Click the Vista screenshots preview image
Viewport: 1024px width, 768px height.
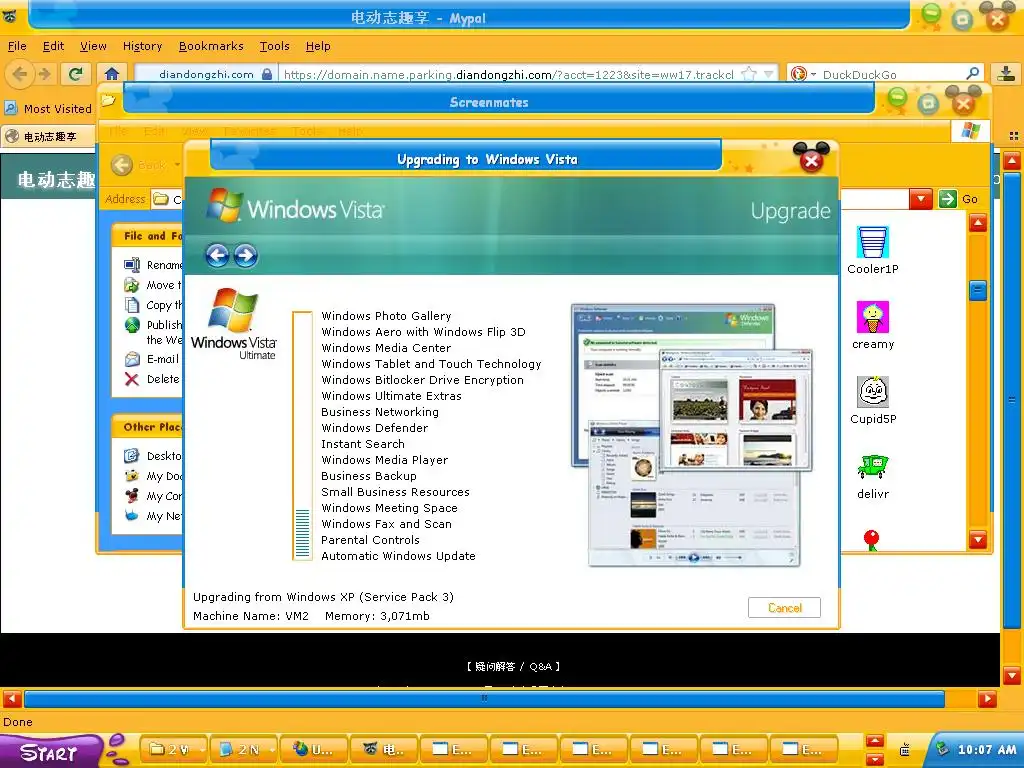coord(692,435)
